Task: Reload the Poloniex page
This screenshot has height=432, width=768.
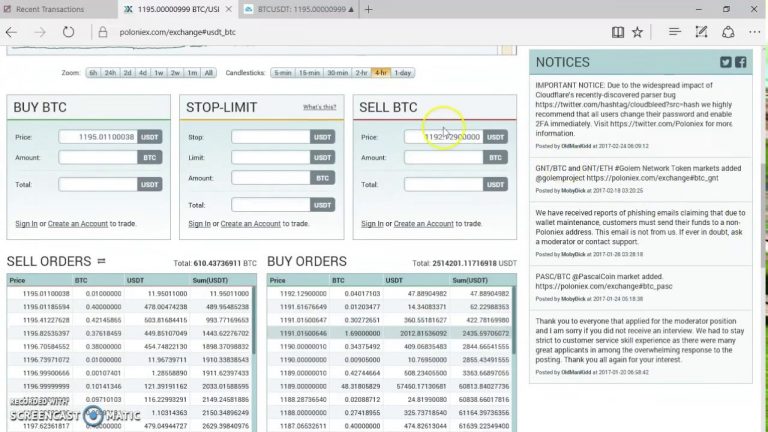Action: 69,32
